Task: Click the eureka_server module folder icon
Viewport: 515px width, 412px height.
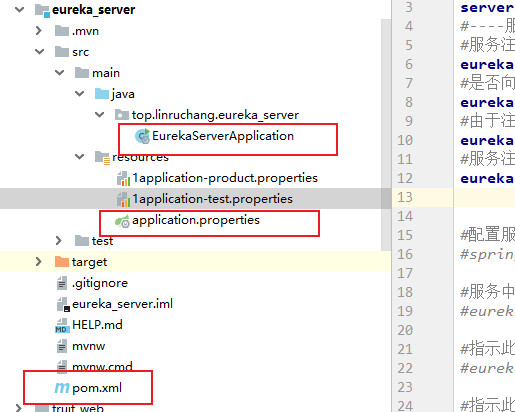Action: (42, 10)
